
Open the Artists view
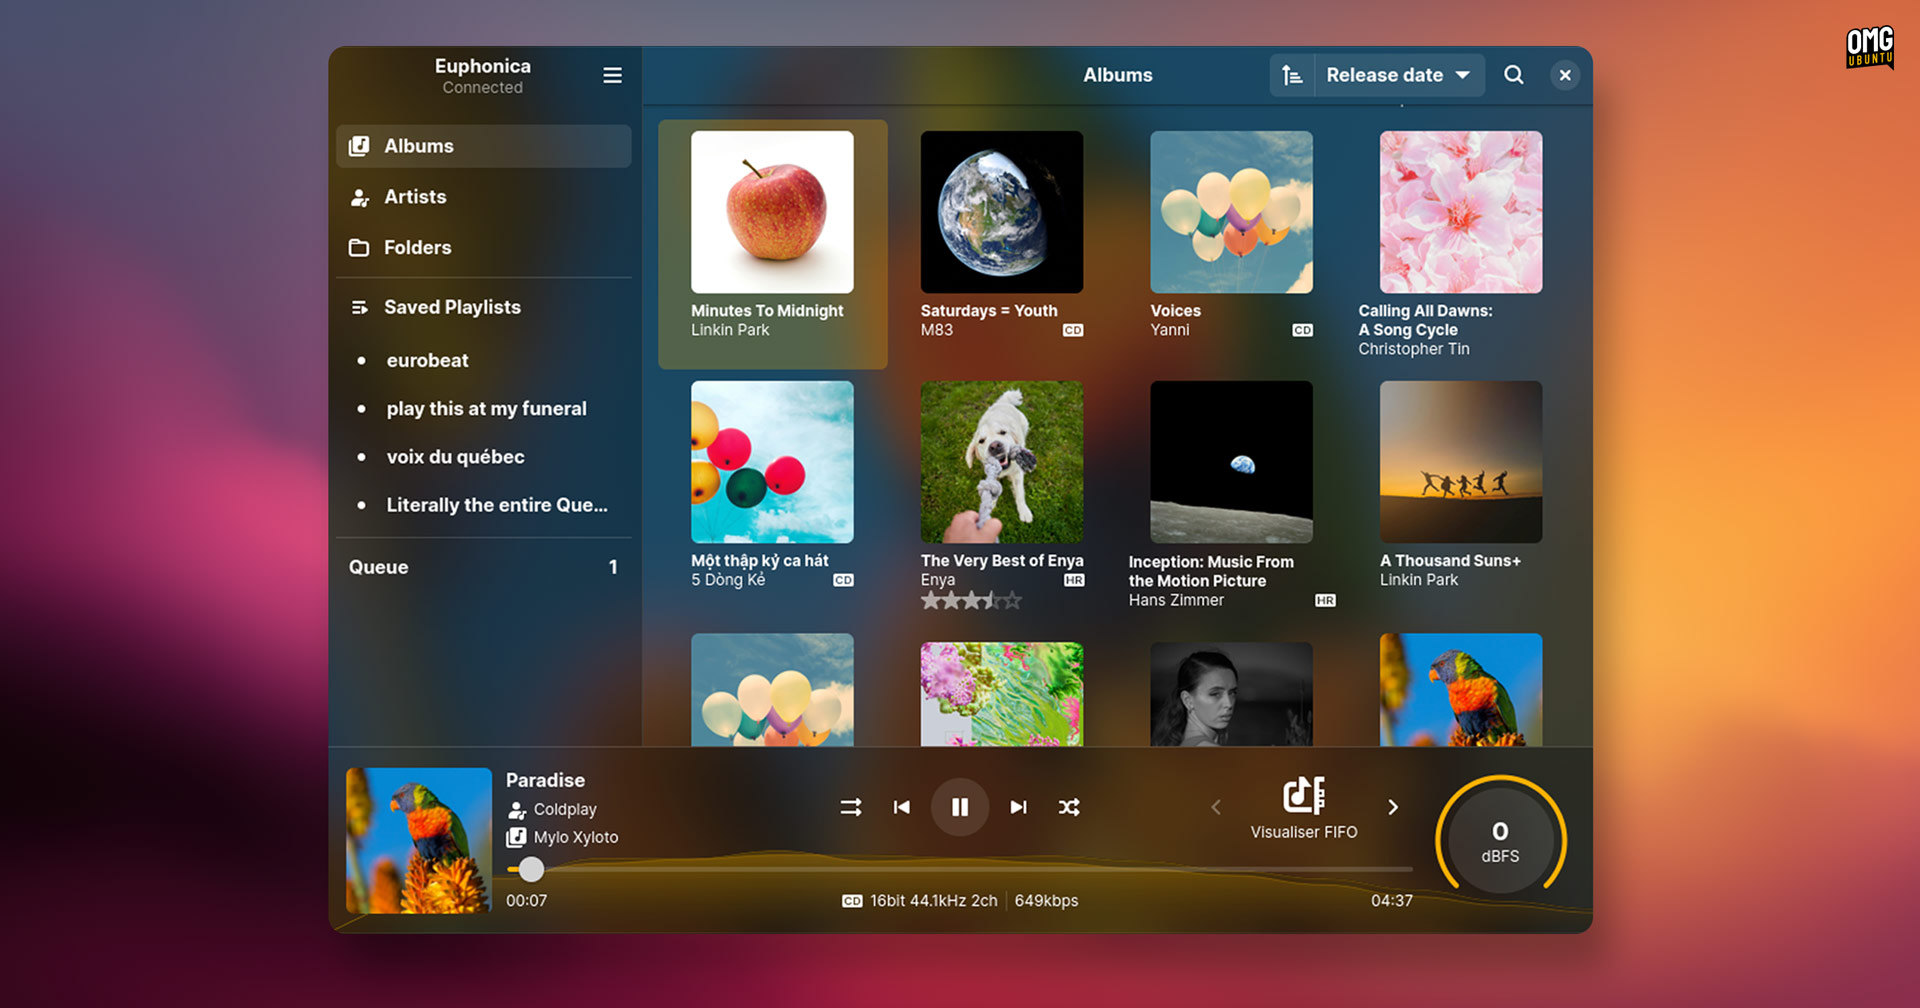pos(415,197)
